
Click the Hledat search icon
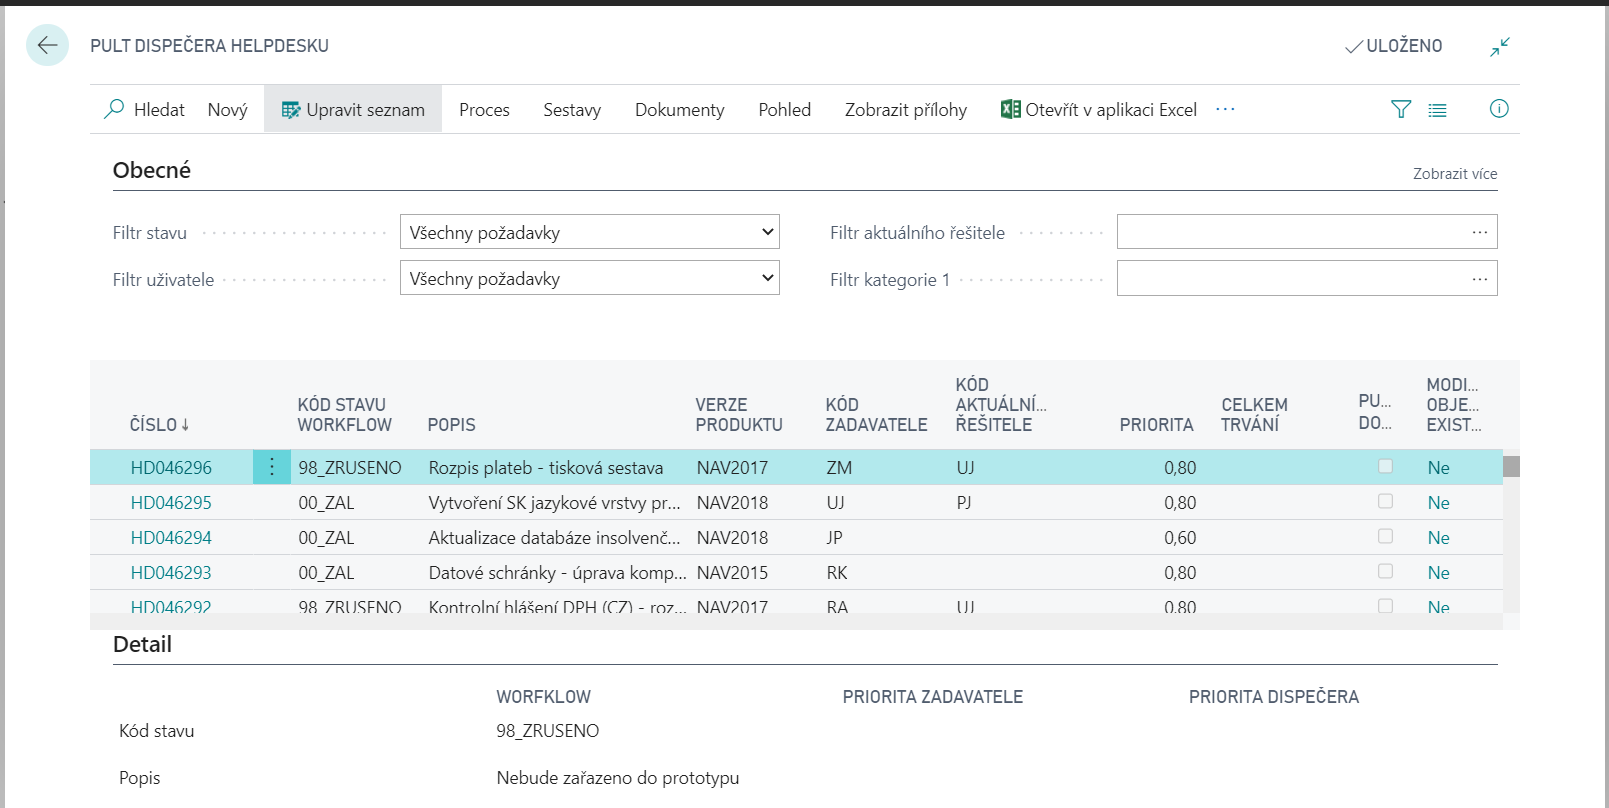pos(115,109)
